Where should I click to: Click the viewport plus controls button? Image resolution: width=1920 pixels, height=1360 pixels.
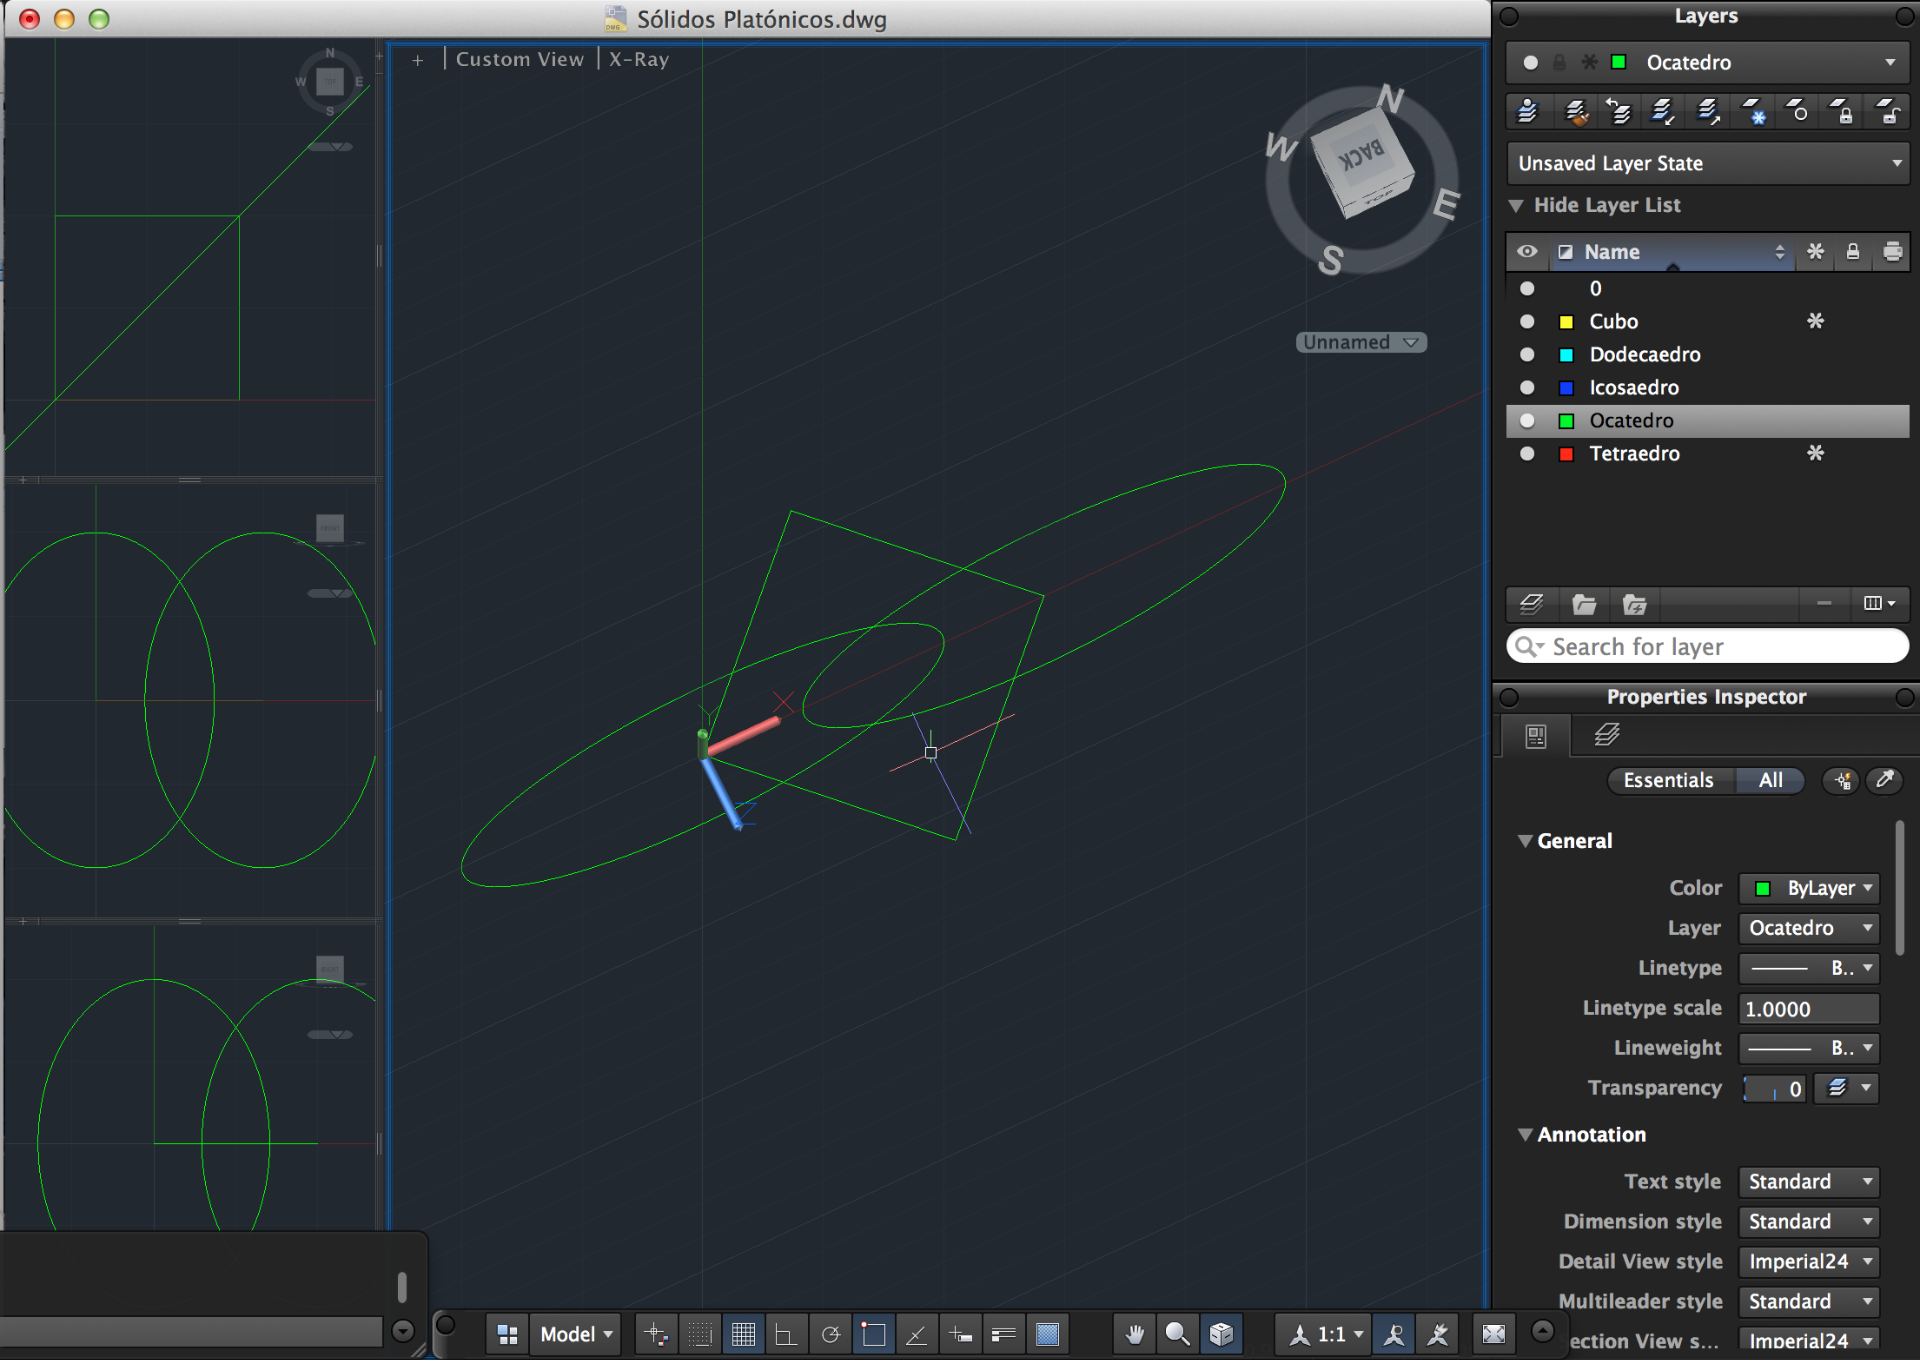418,60
